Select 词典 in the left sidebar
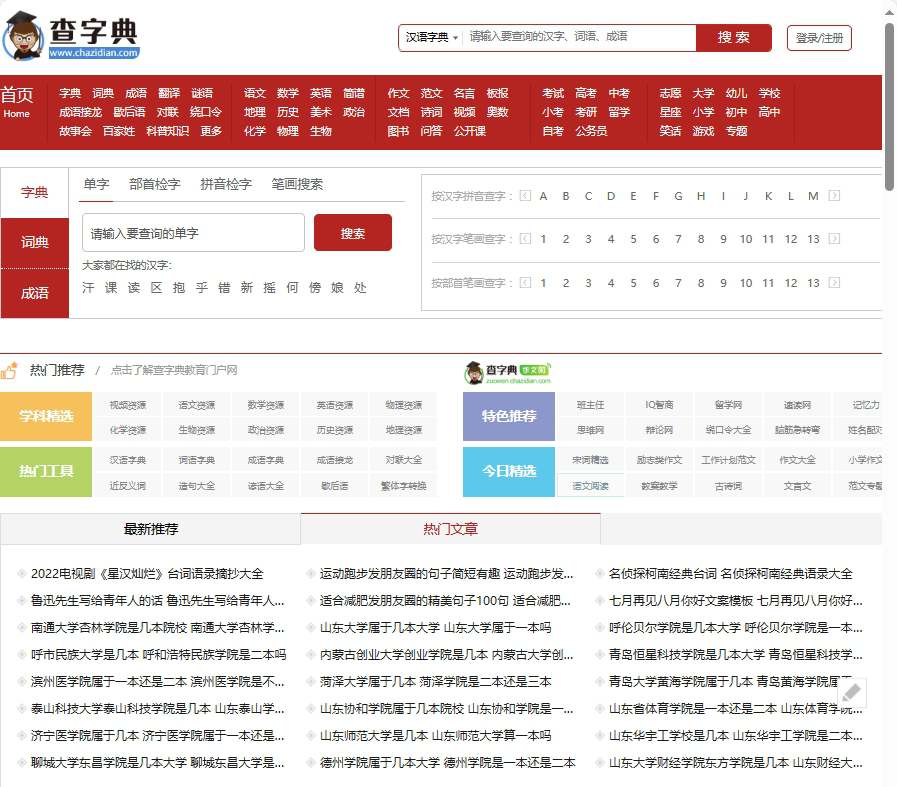The width and height of the screenshot is (897, 787). (34, 241)
